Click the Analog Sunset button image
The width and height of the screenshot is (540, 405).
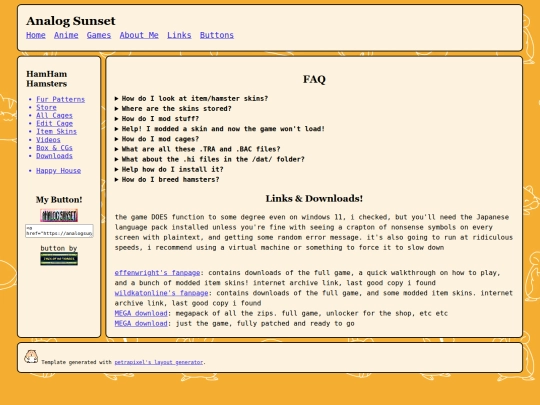tap(59, 216)
